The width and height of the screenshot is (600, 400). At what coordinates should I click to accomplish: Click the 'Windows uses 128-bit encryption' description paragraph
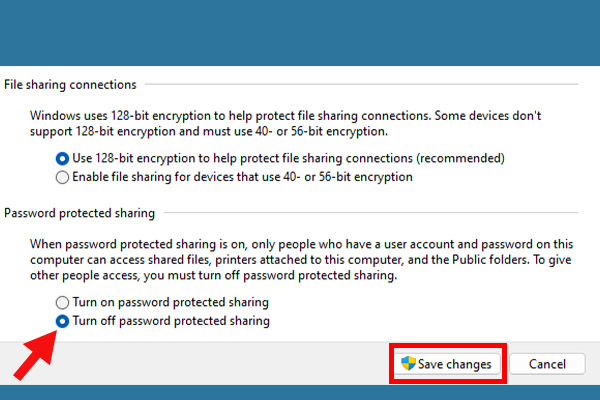[285, 123]
